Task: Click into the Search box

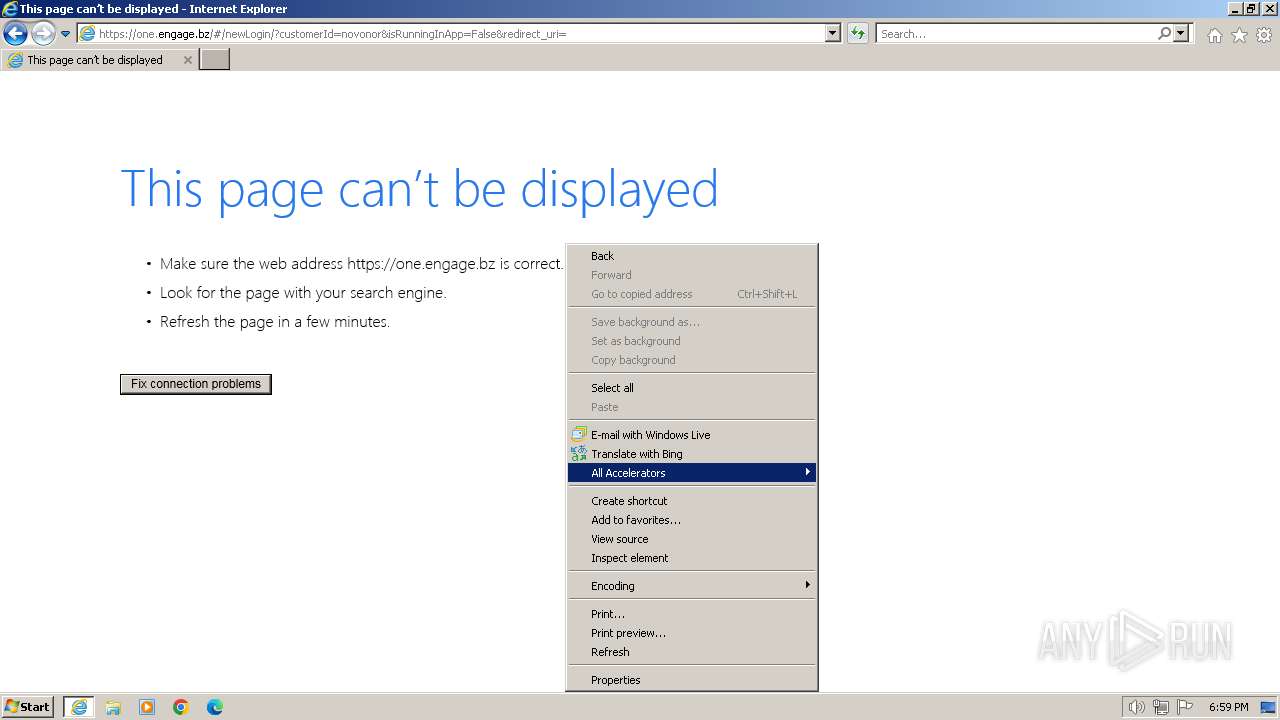Action: coord(1016,34)
